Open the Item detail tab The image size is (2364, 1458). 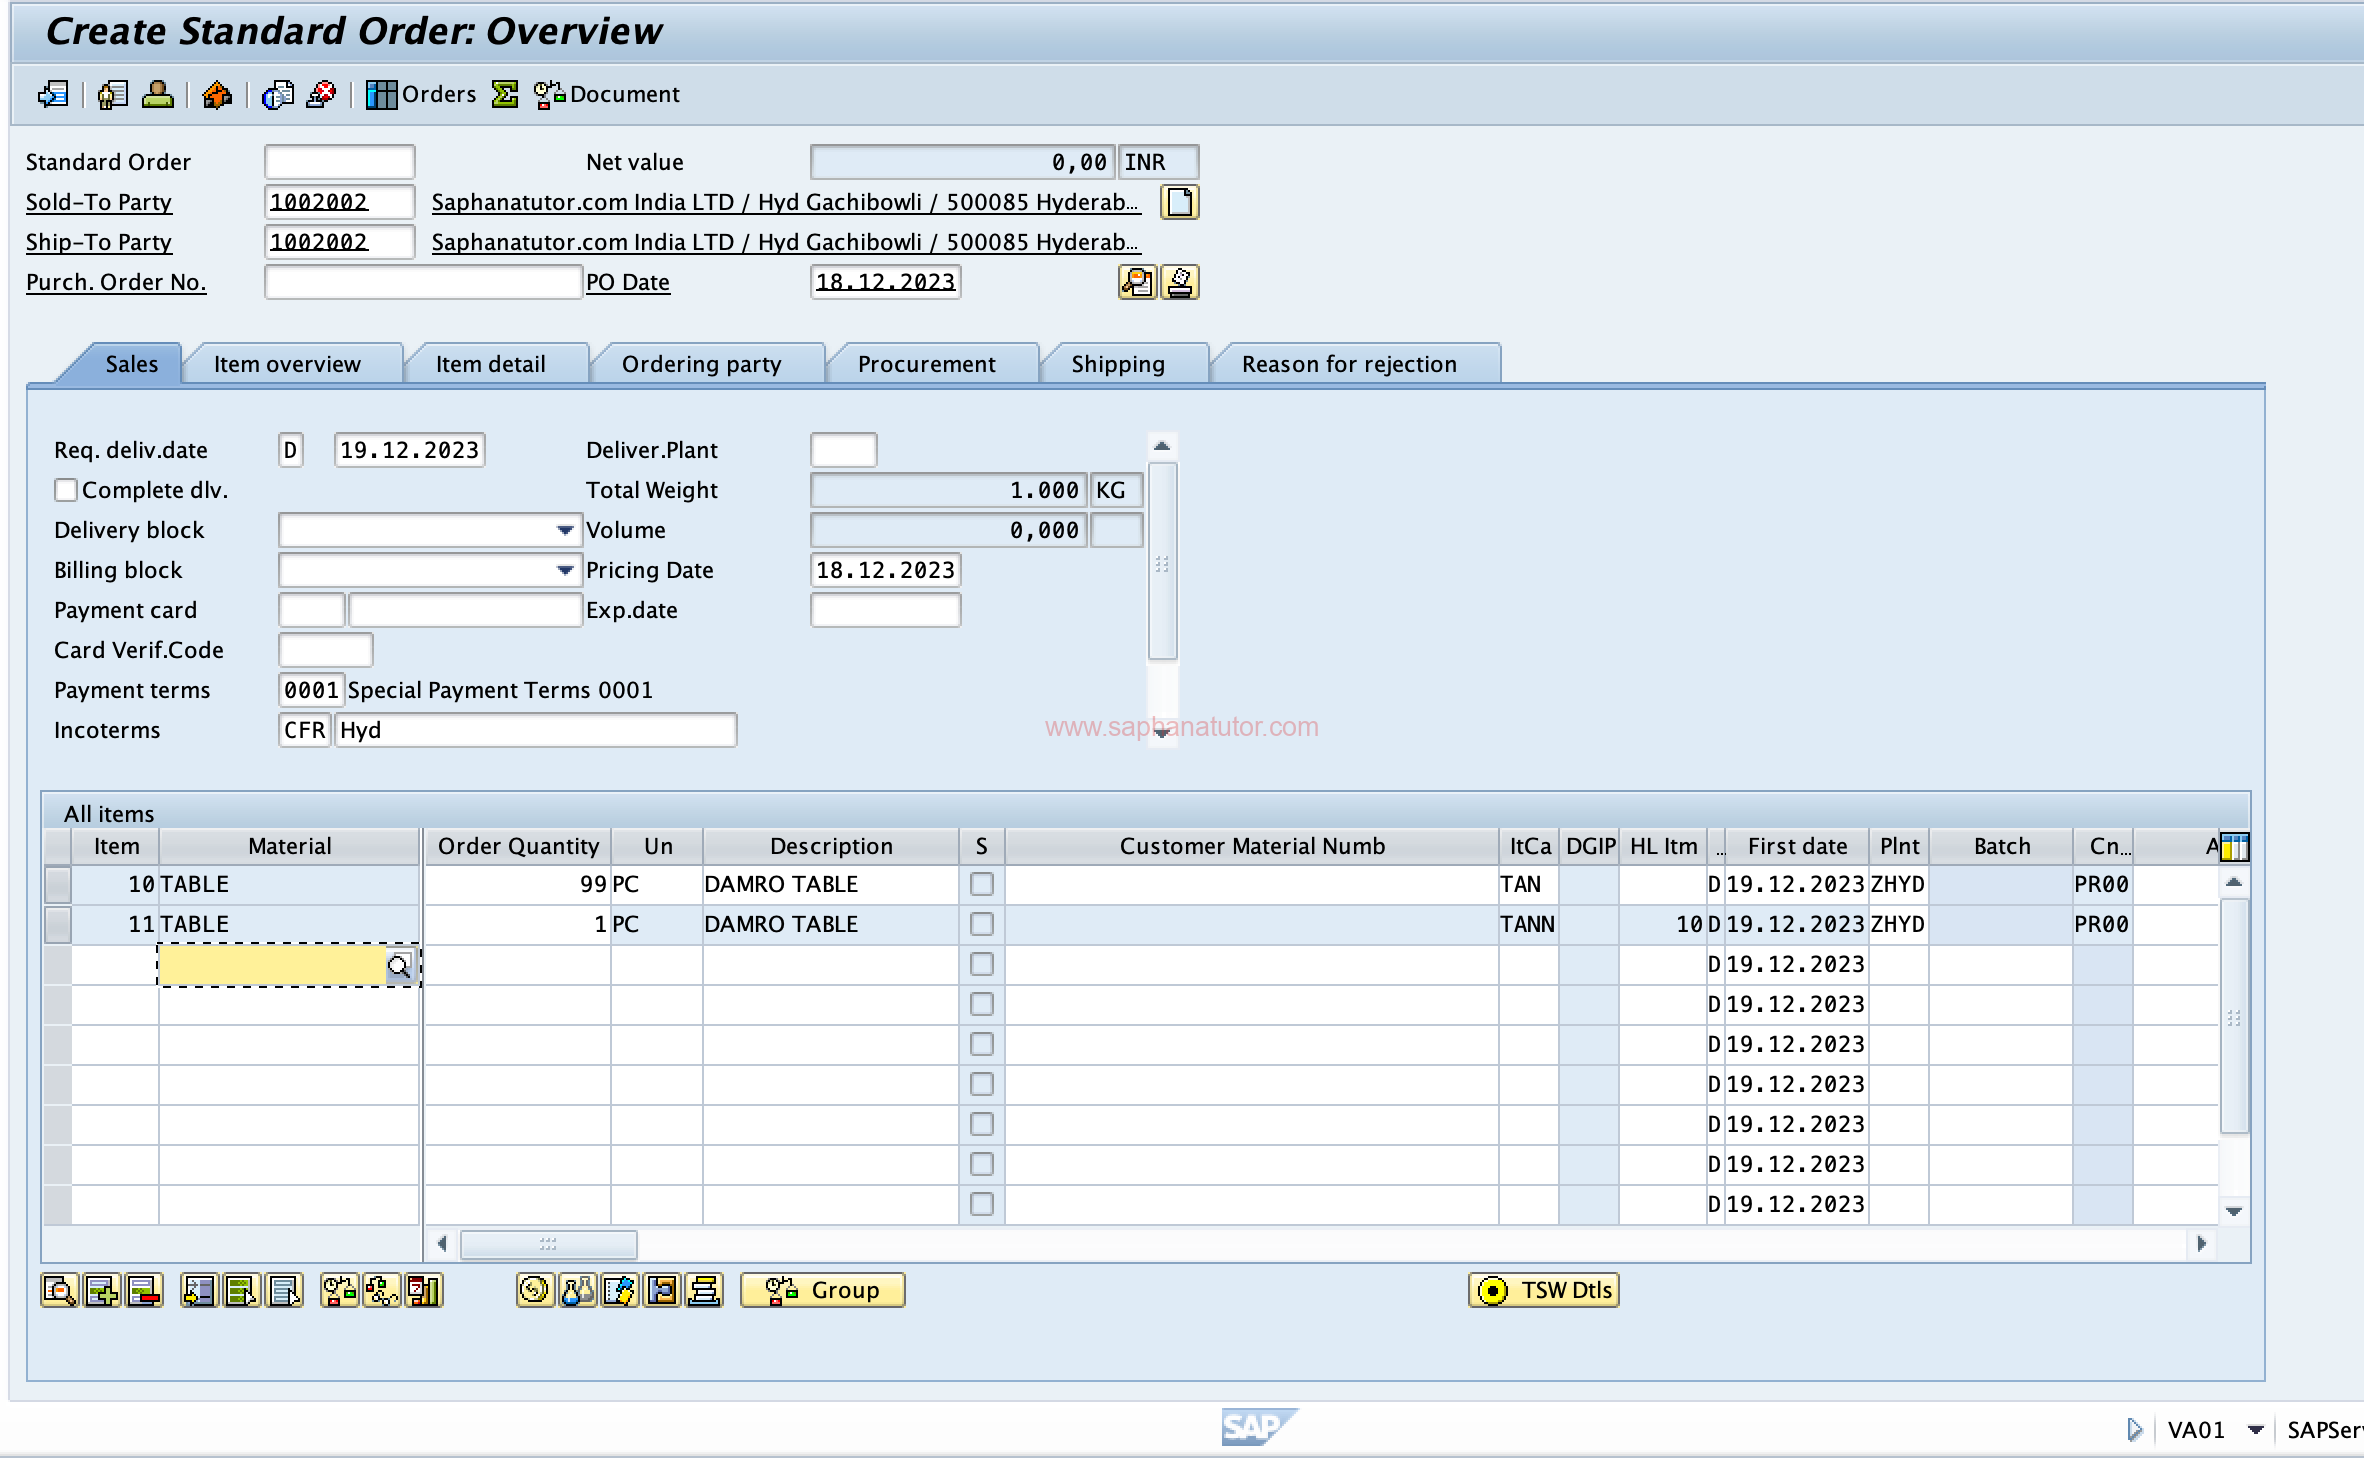[x=490, y=364]
